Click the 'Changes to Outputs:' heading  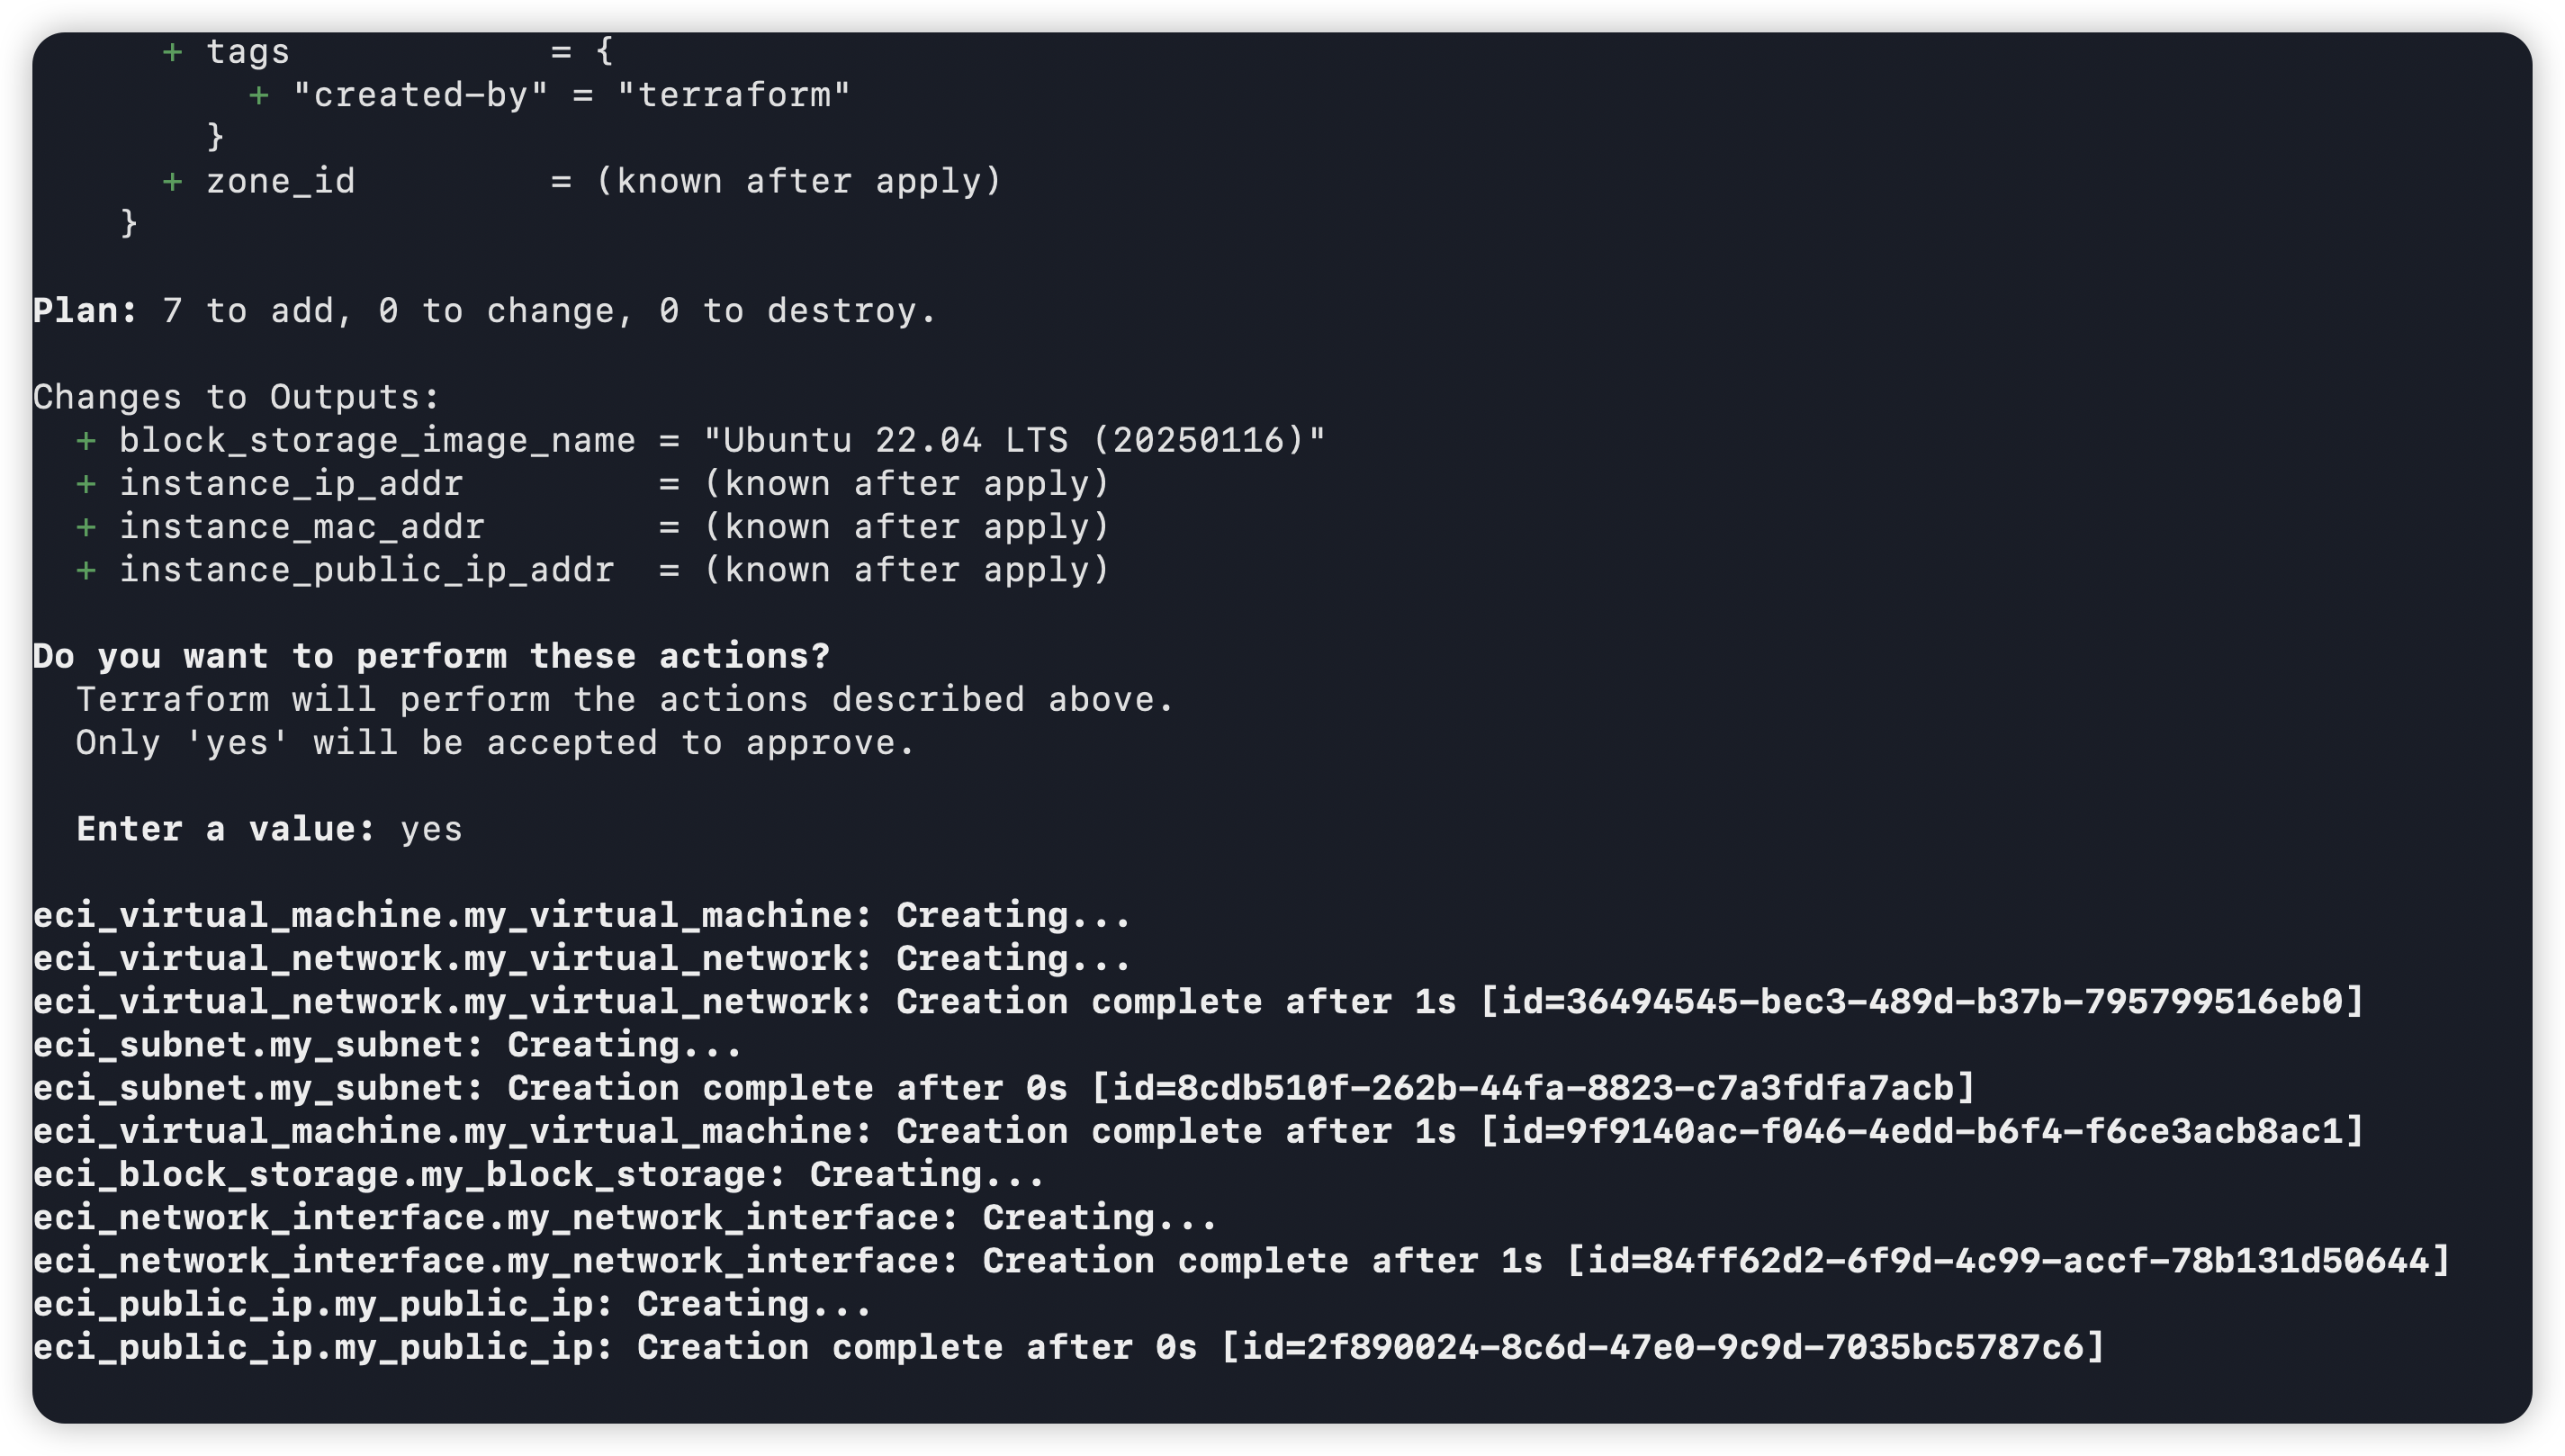point(236,398)
